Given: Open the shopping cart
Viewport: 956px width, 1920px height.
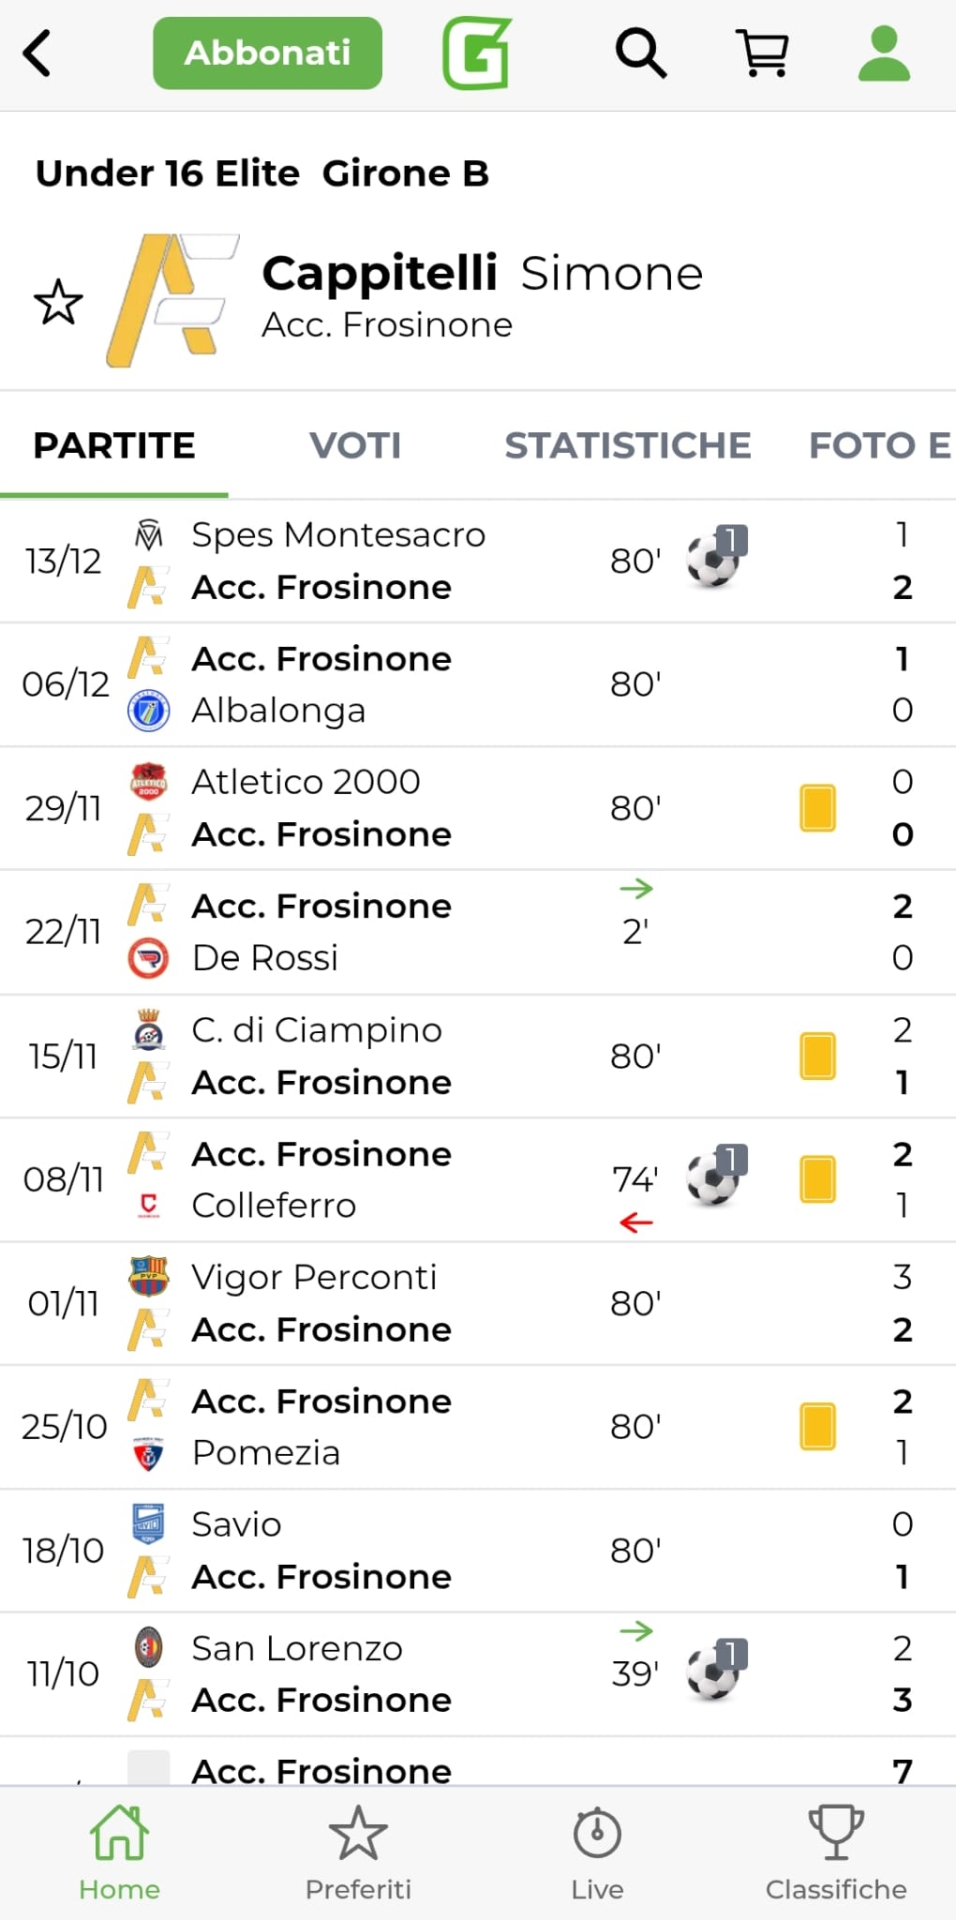Looking at the screenshot, I should [763, 53].
